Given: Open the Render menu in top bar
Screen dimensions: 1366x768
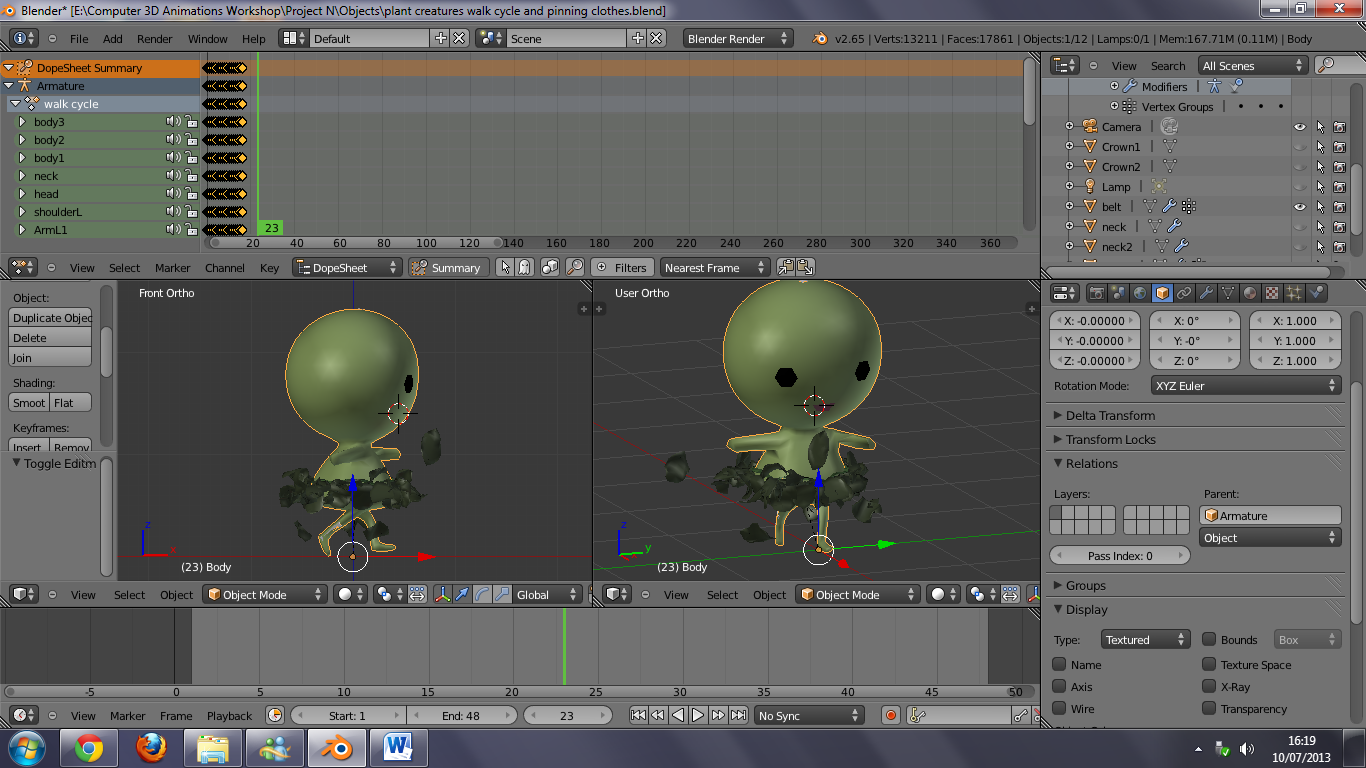Looking at the screenshot, I should 155,39.
